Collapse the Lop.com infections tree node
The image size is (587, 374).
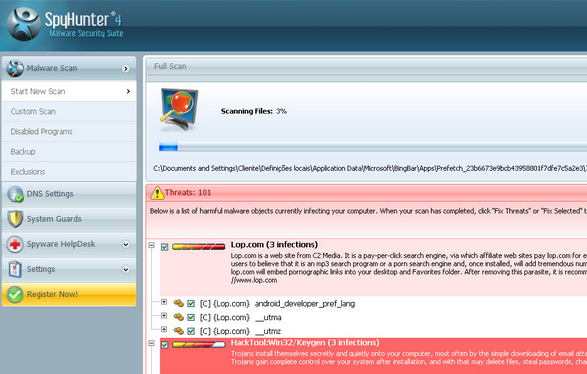click(x=152, y=245)
